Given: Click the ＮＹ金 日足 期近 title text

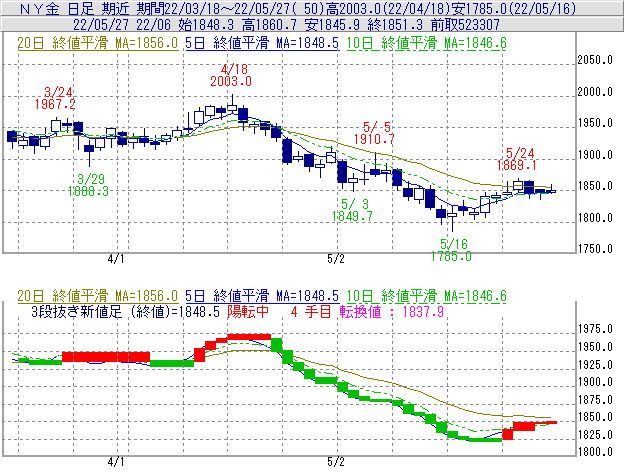Looking at the screenshot, I should [x=75, y=9].
